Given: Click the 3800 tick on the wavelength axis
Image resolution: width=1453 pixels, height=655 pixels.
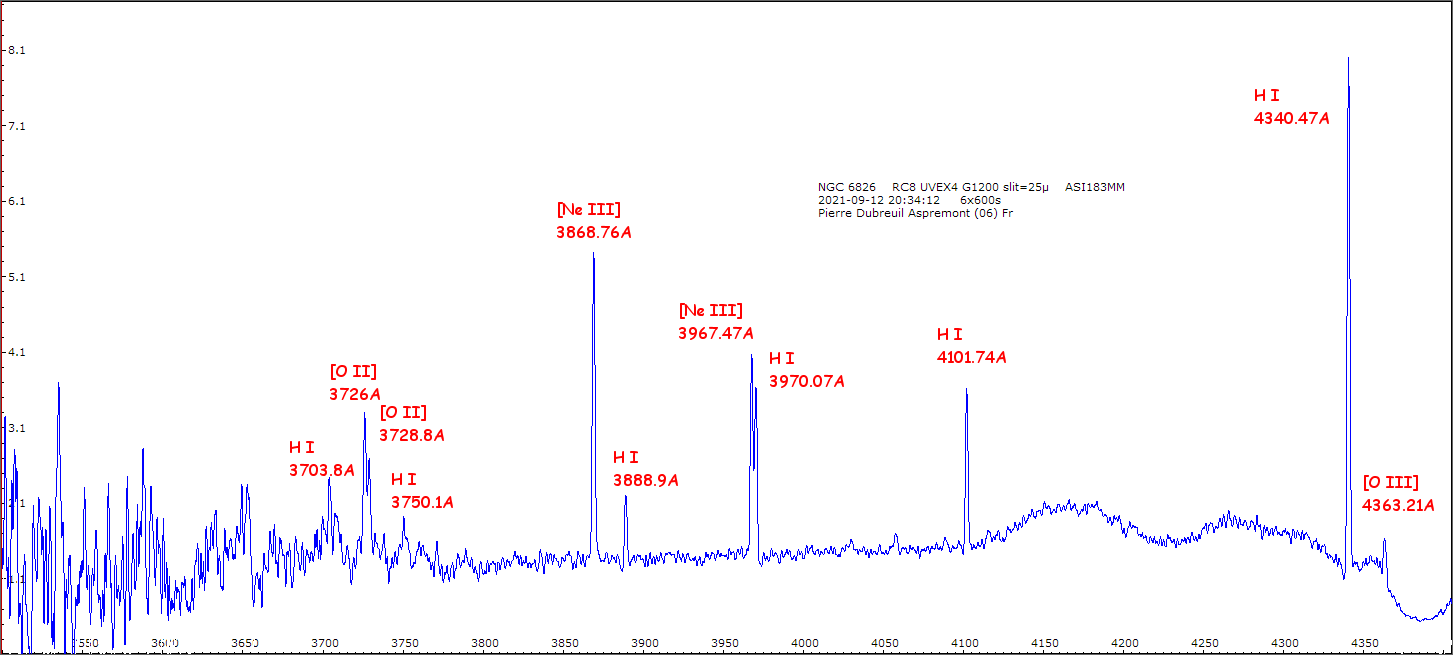Looking at the screenshot, I should pyautogui.click(x=484, y=642).
